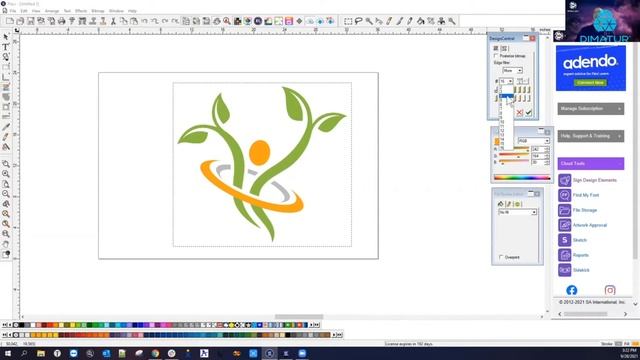This screenshot has width=640, height=360.
Task: Open Google Chrome from the taskbar
Action: pyautogui.click(x=155, y=353)
